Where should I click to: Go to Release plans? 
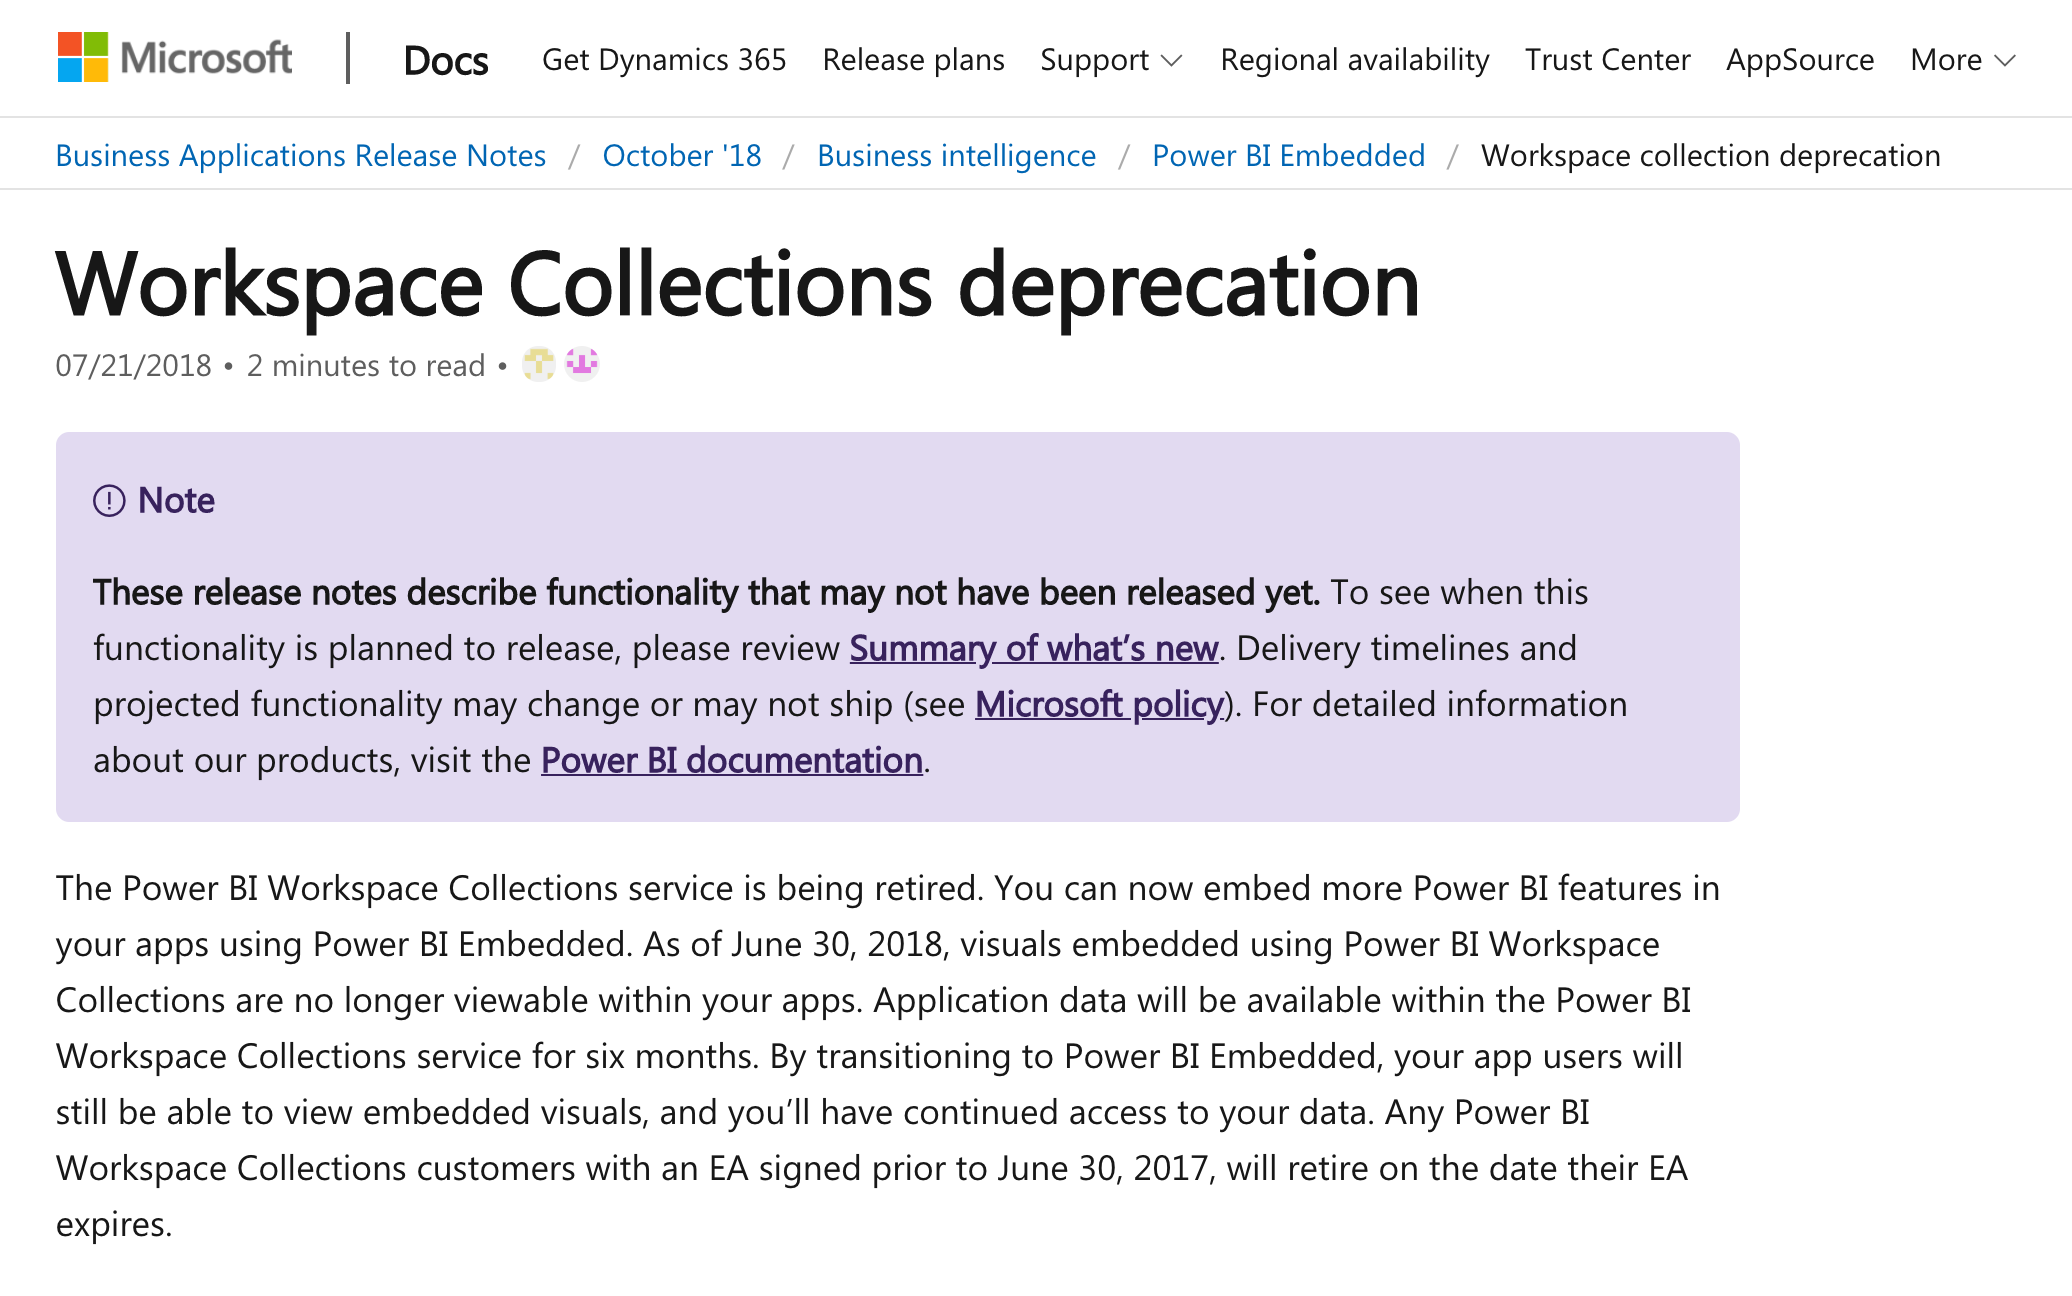click(x=913, y=60)
